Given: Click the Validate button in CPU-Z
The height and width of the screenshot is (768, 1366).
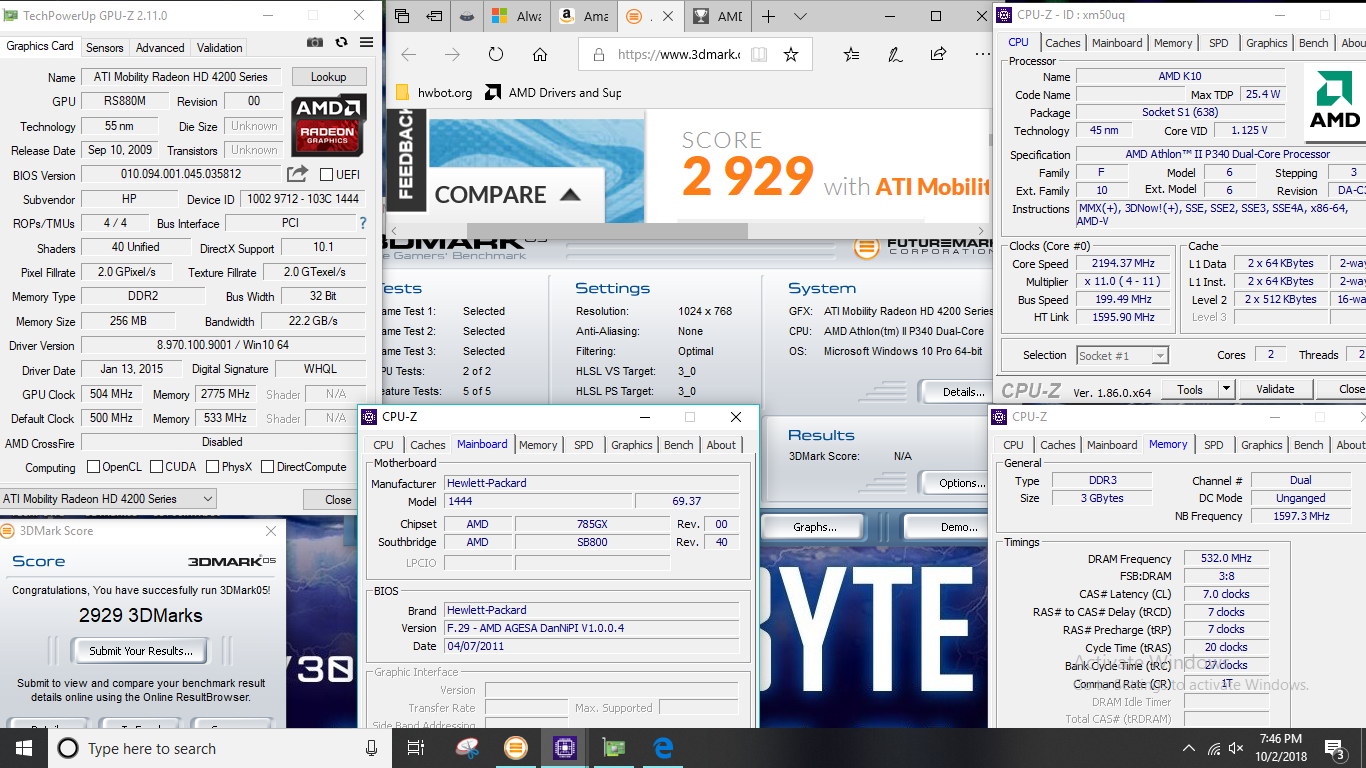Looking at the screenshot, I should [x=1275, y=389].
